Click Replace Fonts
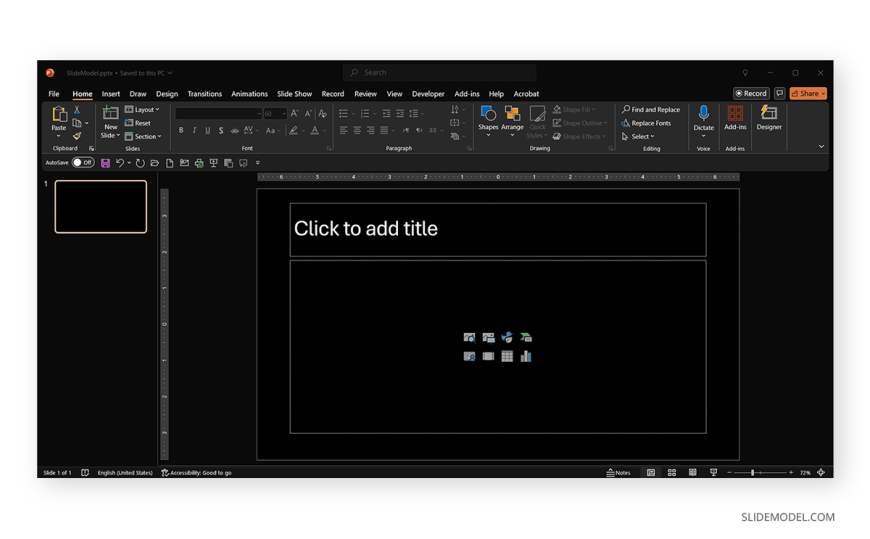This screenshot has height=539, width=870. (646, 123)
